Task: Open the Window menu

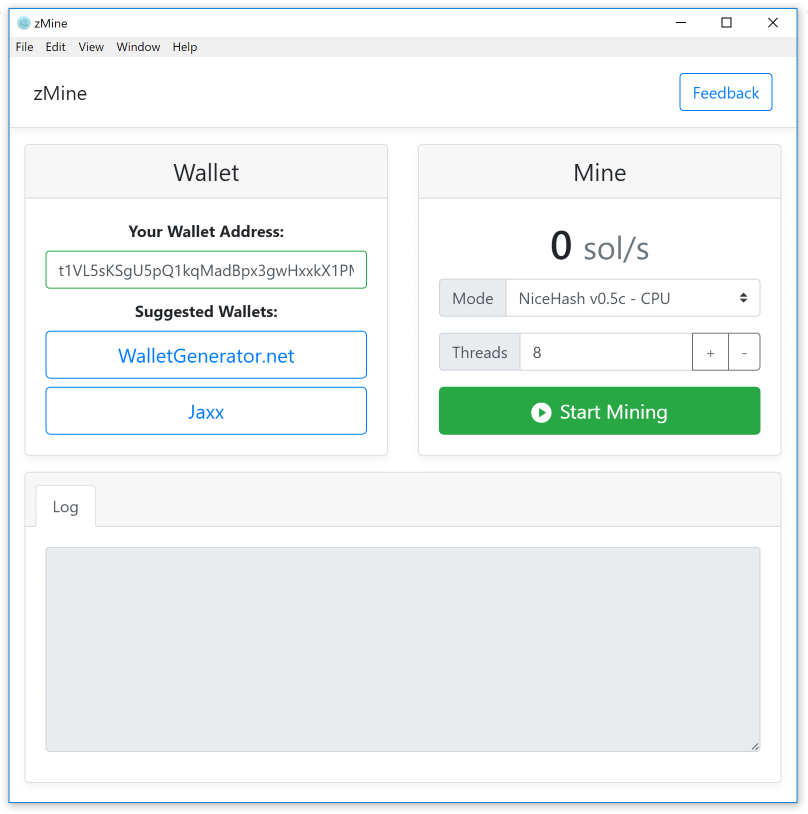Action: [x=138, y=47]
